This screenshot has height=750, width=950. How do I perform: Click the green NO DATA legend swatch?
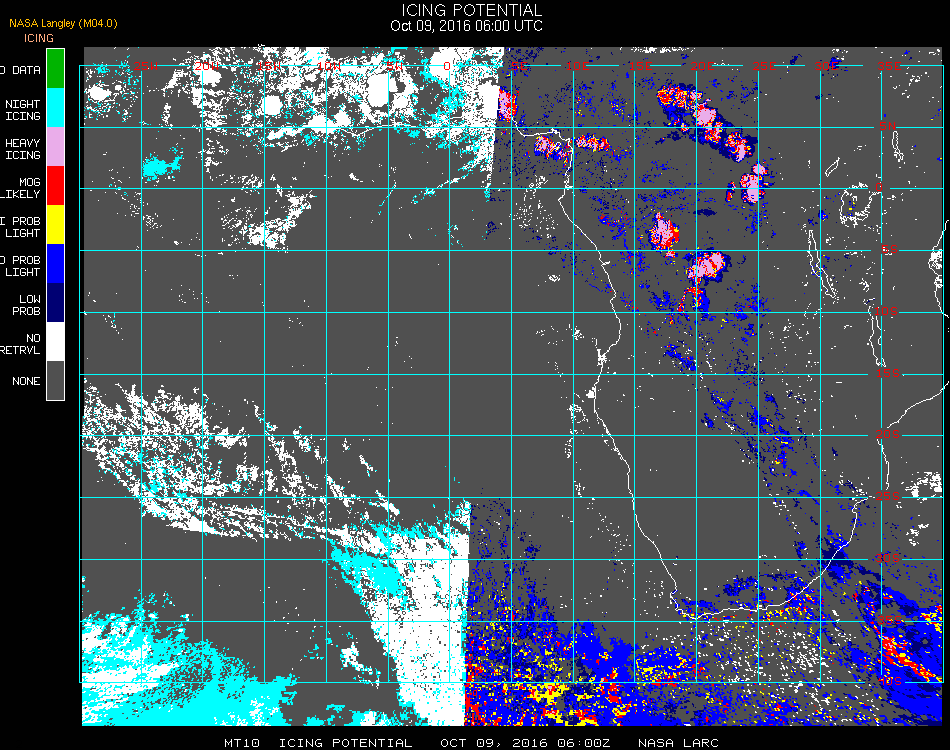tap(55, 68)
